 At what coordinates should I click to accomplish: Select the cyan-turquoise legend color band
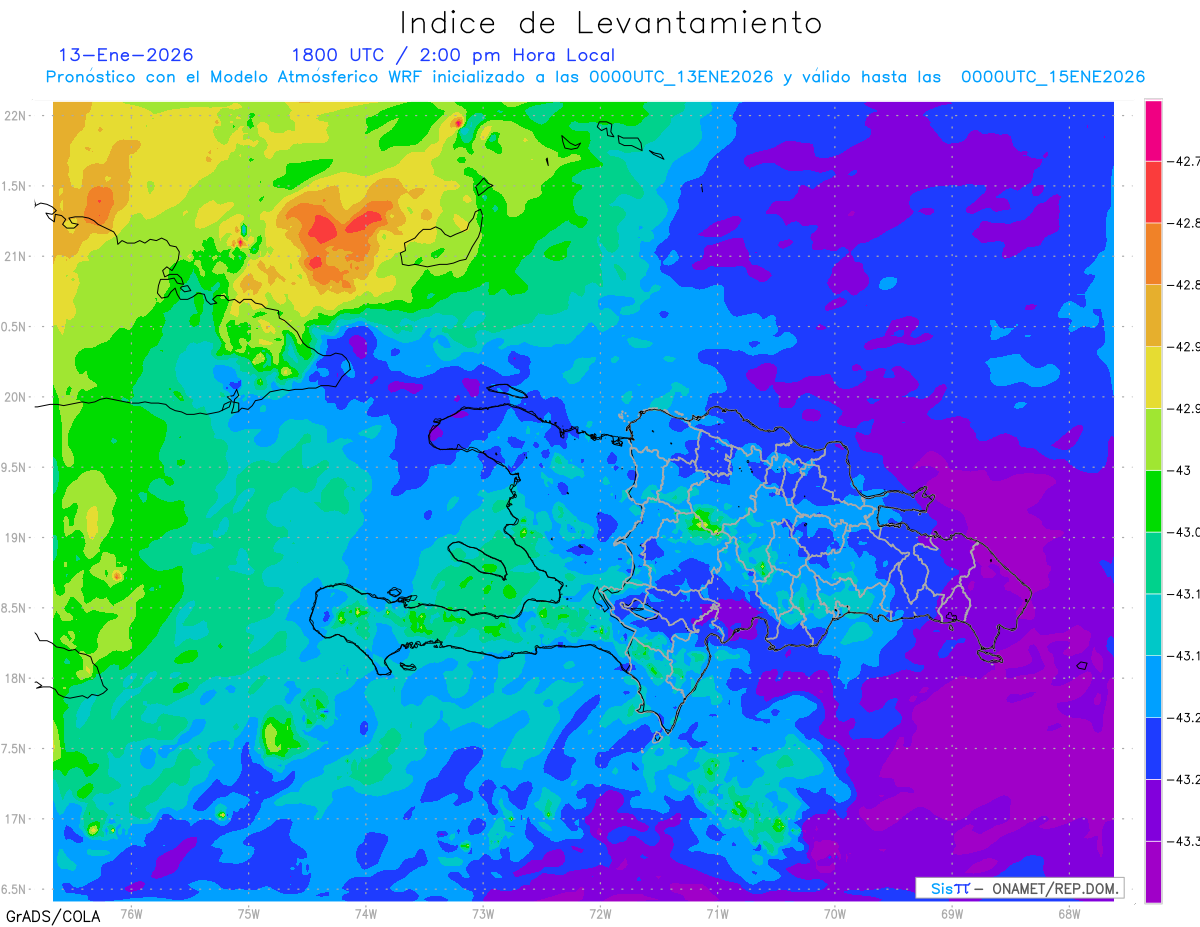tap(1153, 624)
